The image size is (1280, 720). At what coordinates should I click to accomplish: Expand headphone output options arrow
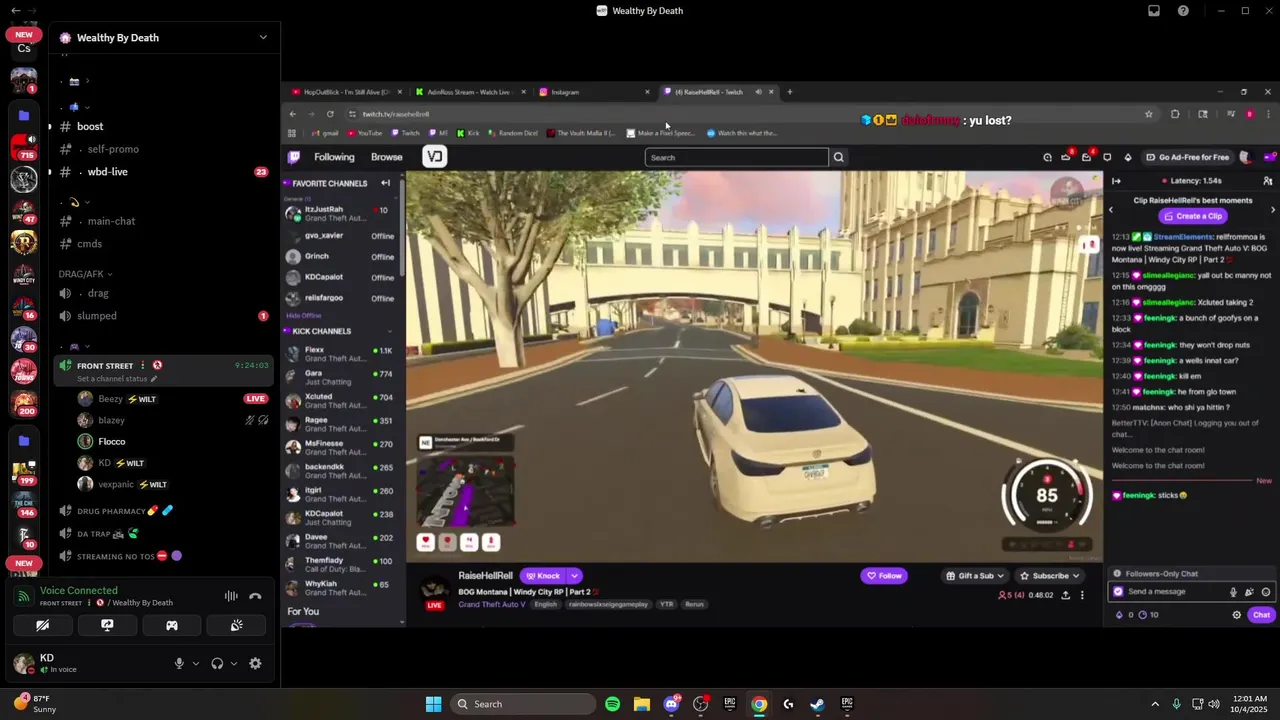(234, 663)
